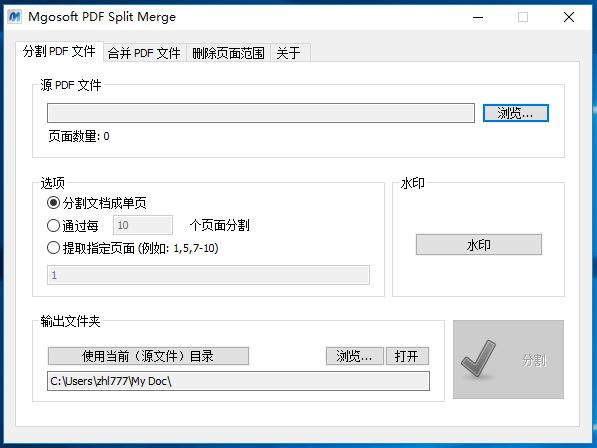Screen dimensions: 597x448
Task: Select 提取指定页面 radio option
Action: click(x=53, y=248)
